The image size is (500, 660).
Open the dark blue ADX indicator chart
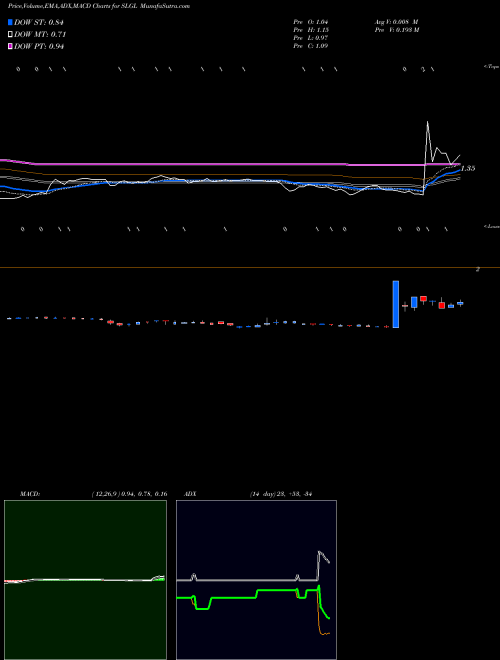tap(256, 580)
